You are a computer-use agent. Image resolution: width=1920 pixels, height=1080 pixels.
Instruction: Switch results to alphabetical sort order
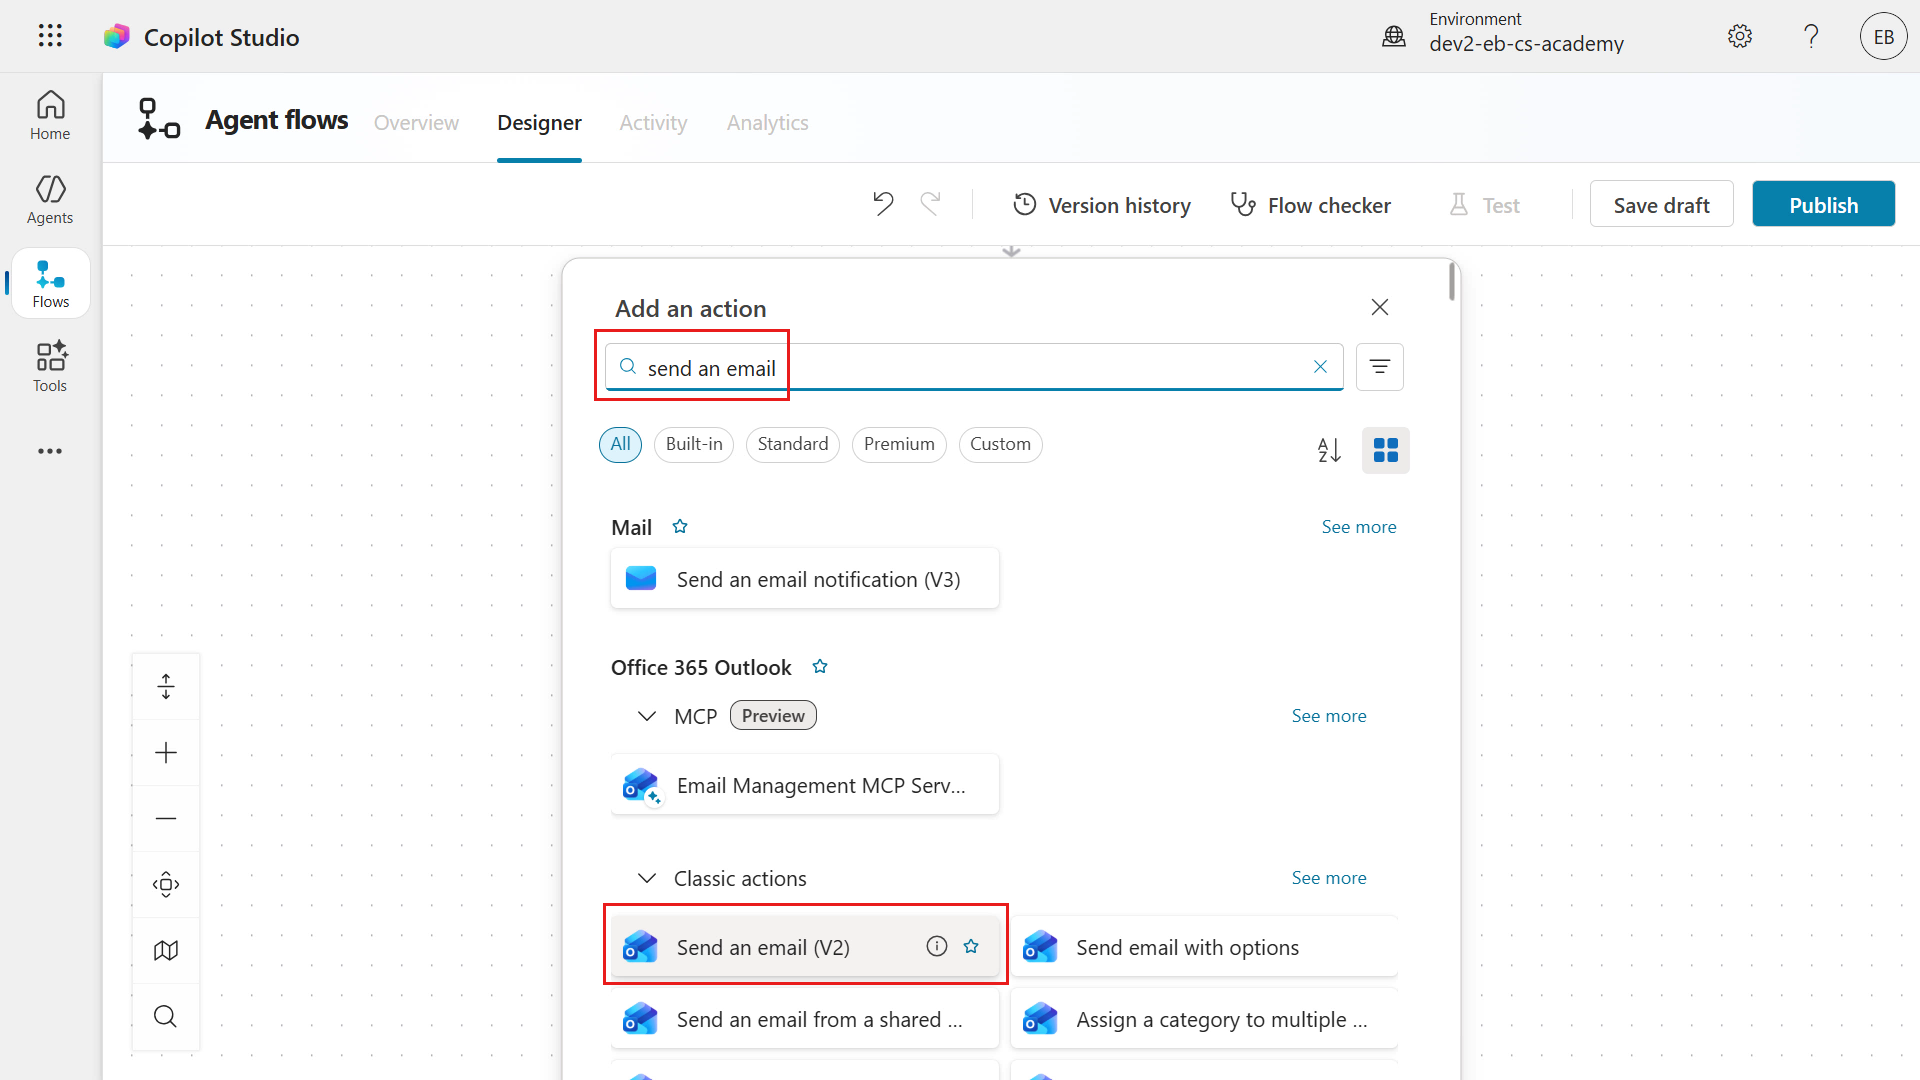click(1329, 450)
